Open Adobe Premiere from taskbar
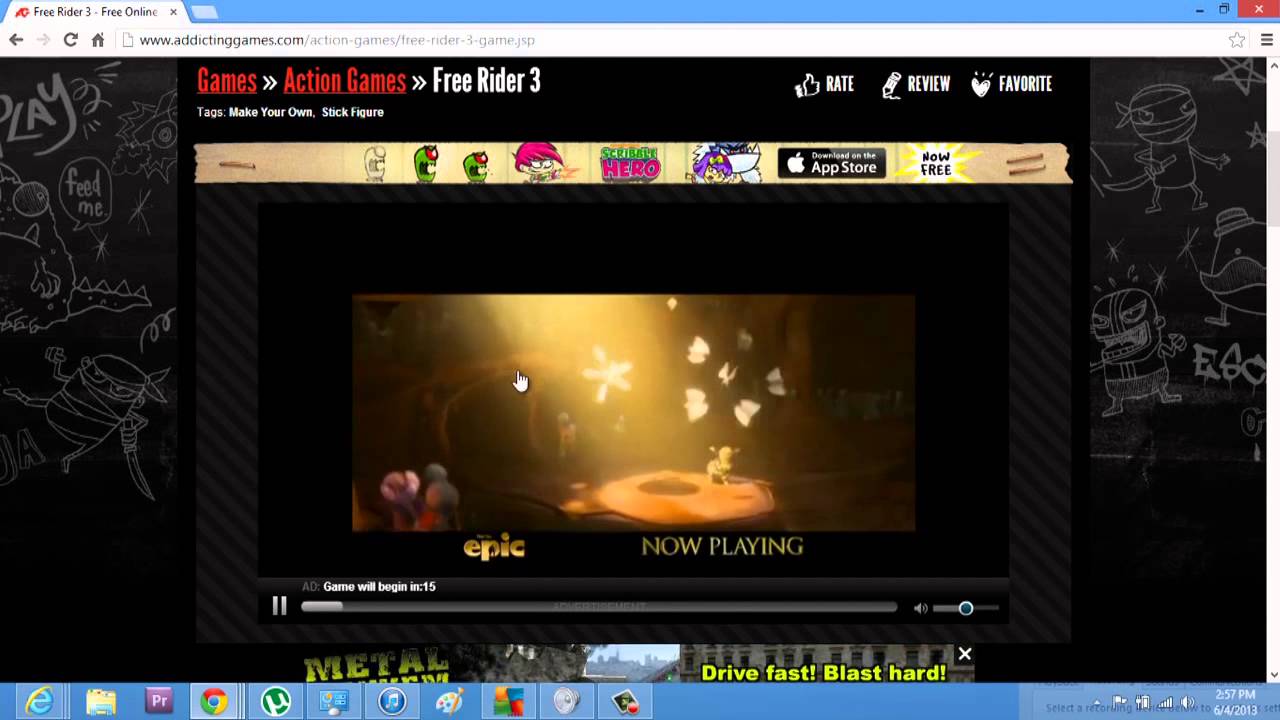This screenshot has height=720, width=1280. (x=158, y=702)
